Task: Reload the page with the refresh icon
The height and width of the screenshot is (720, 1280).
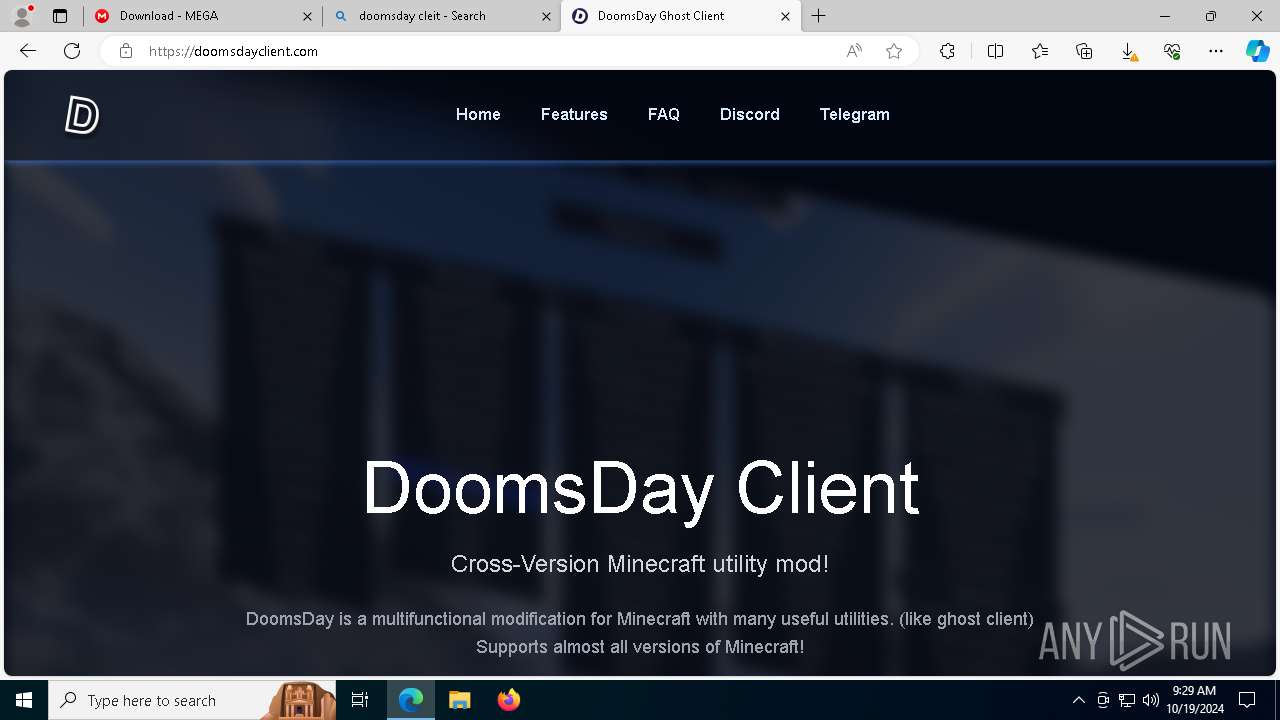Action: 72,51
